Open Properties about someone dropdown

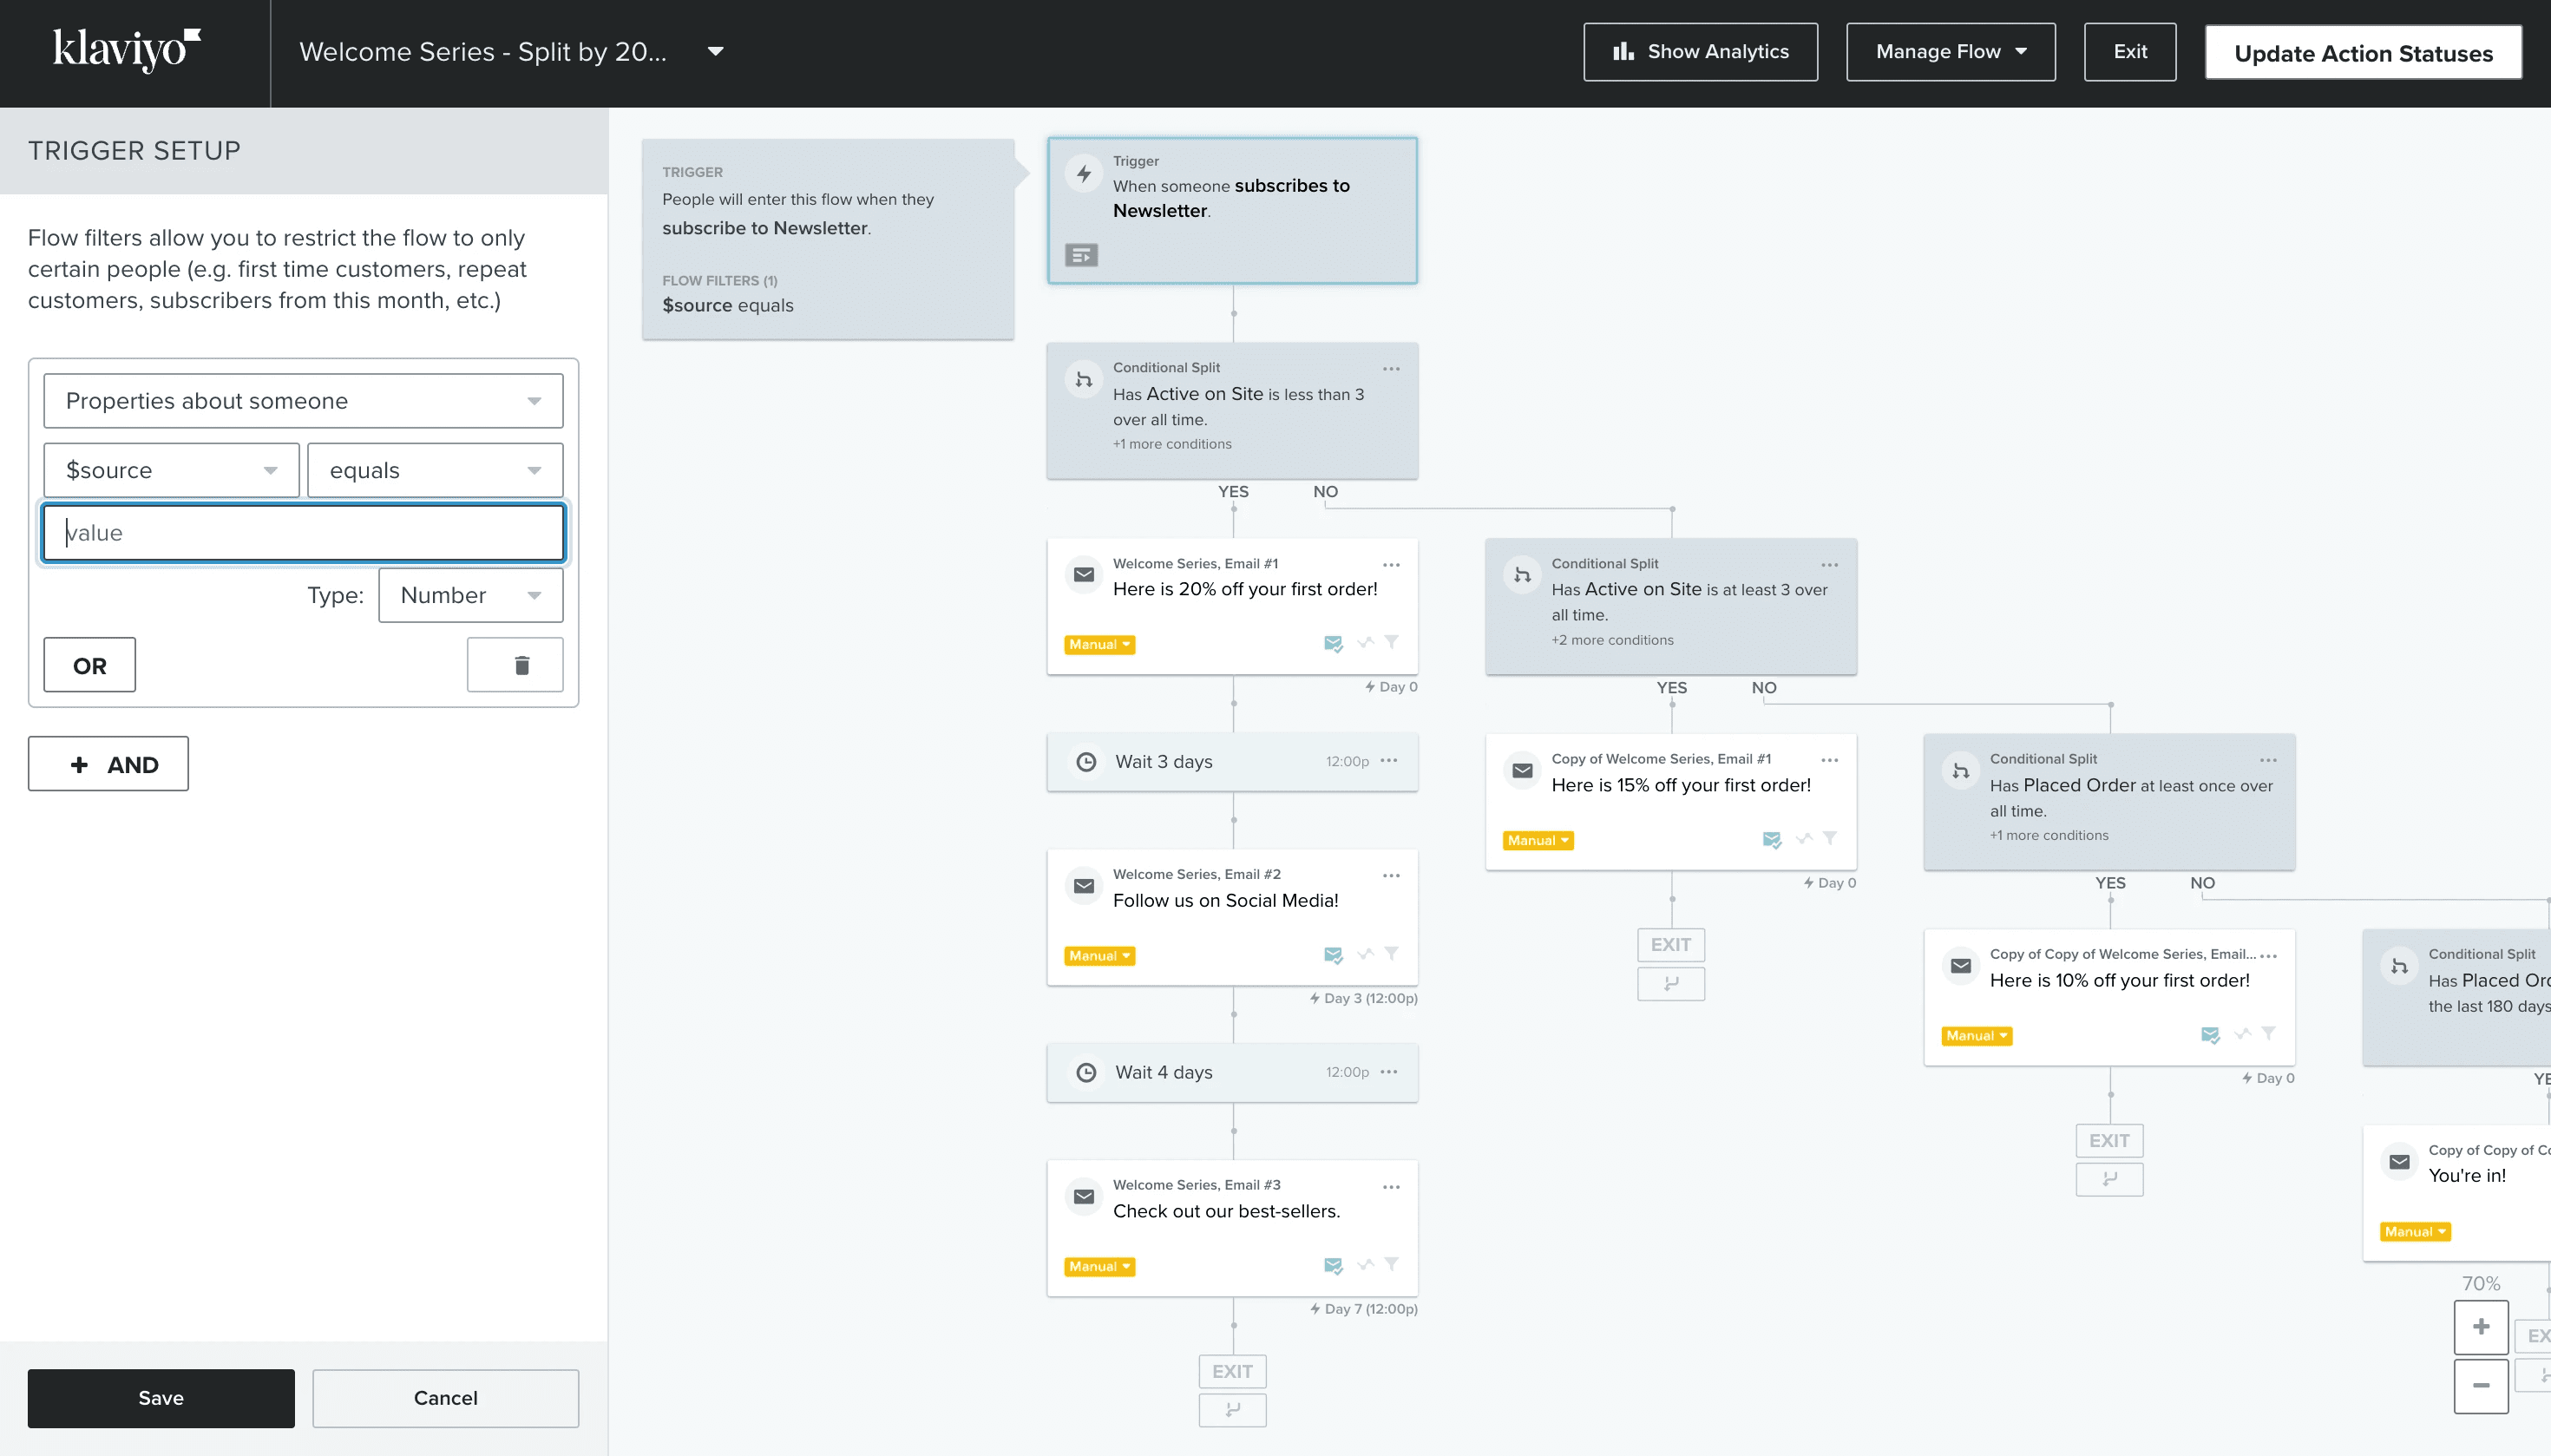tap(303, 401)
